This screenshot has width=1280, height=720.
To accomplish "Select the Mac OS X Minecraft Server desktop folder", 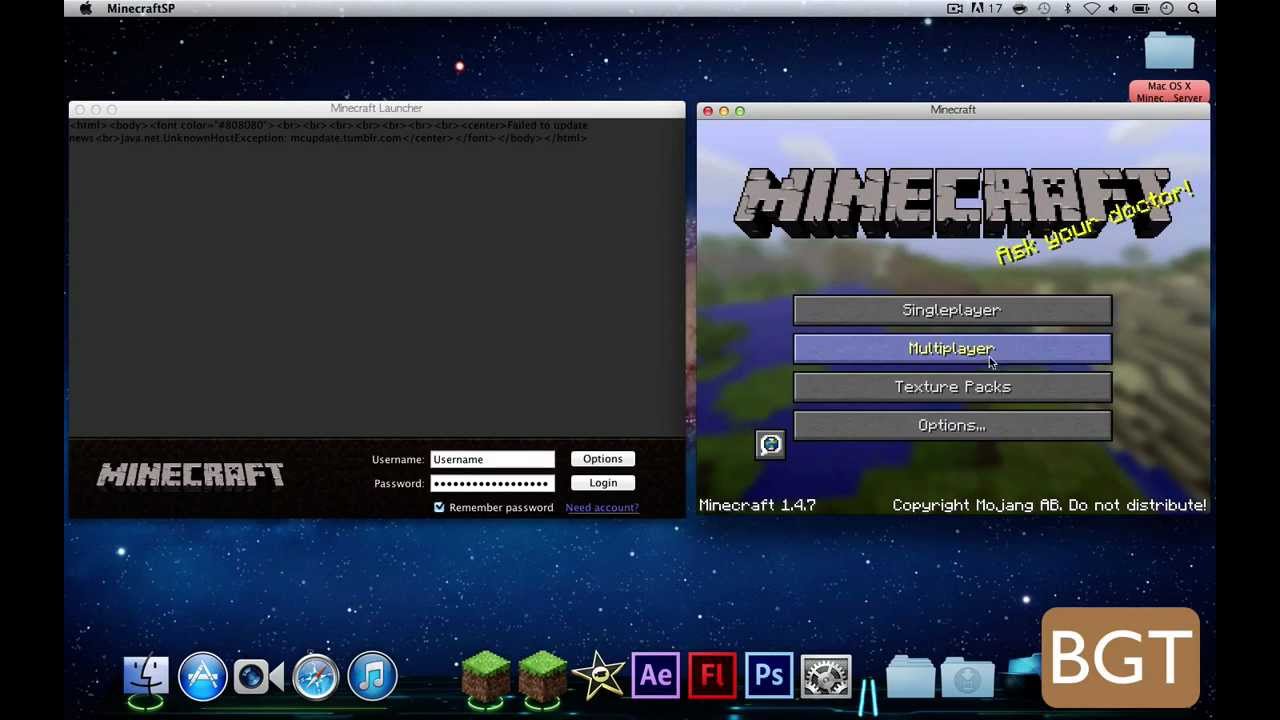I will [1169, 66].
